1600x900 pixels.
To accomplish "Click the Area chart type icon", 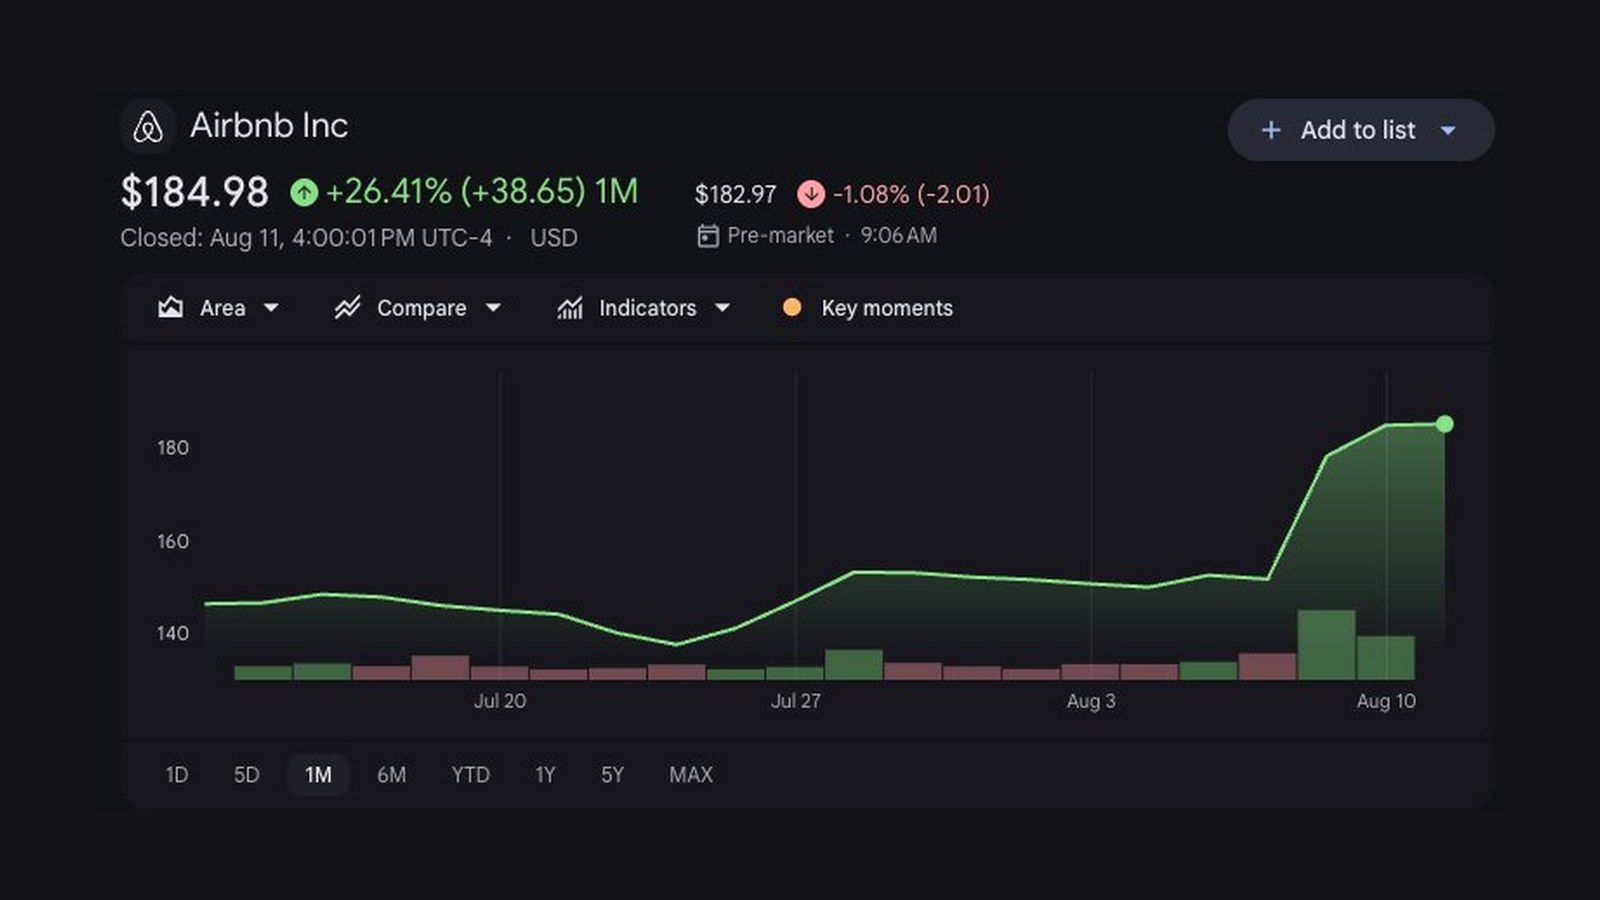I will [171, 308].
